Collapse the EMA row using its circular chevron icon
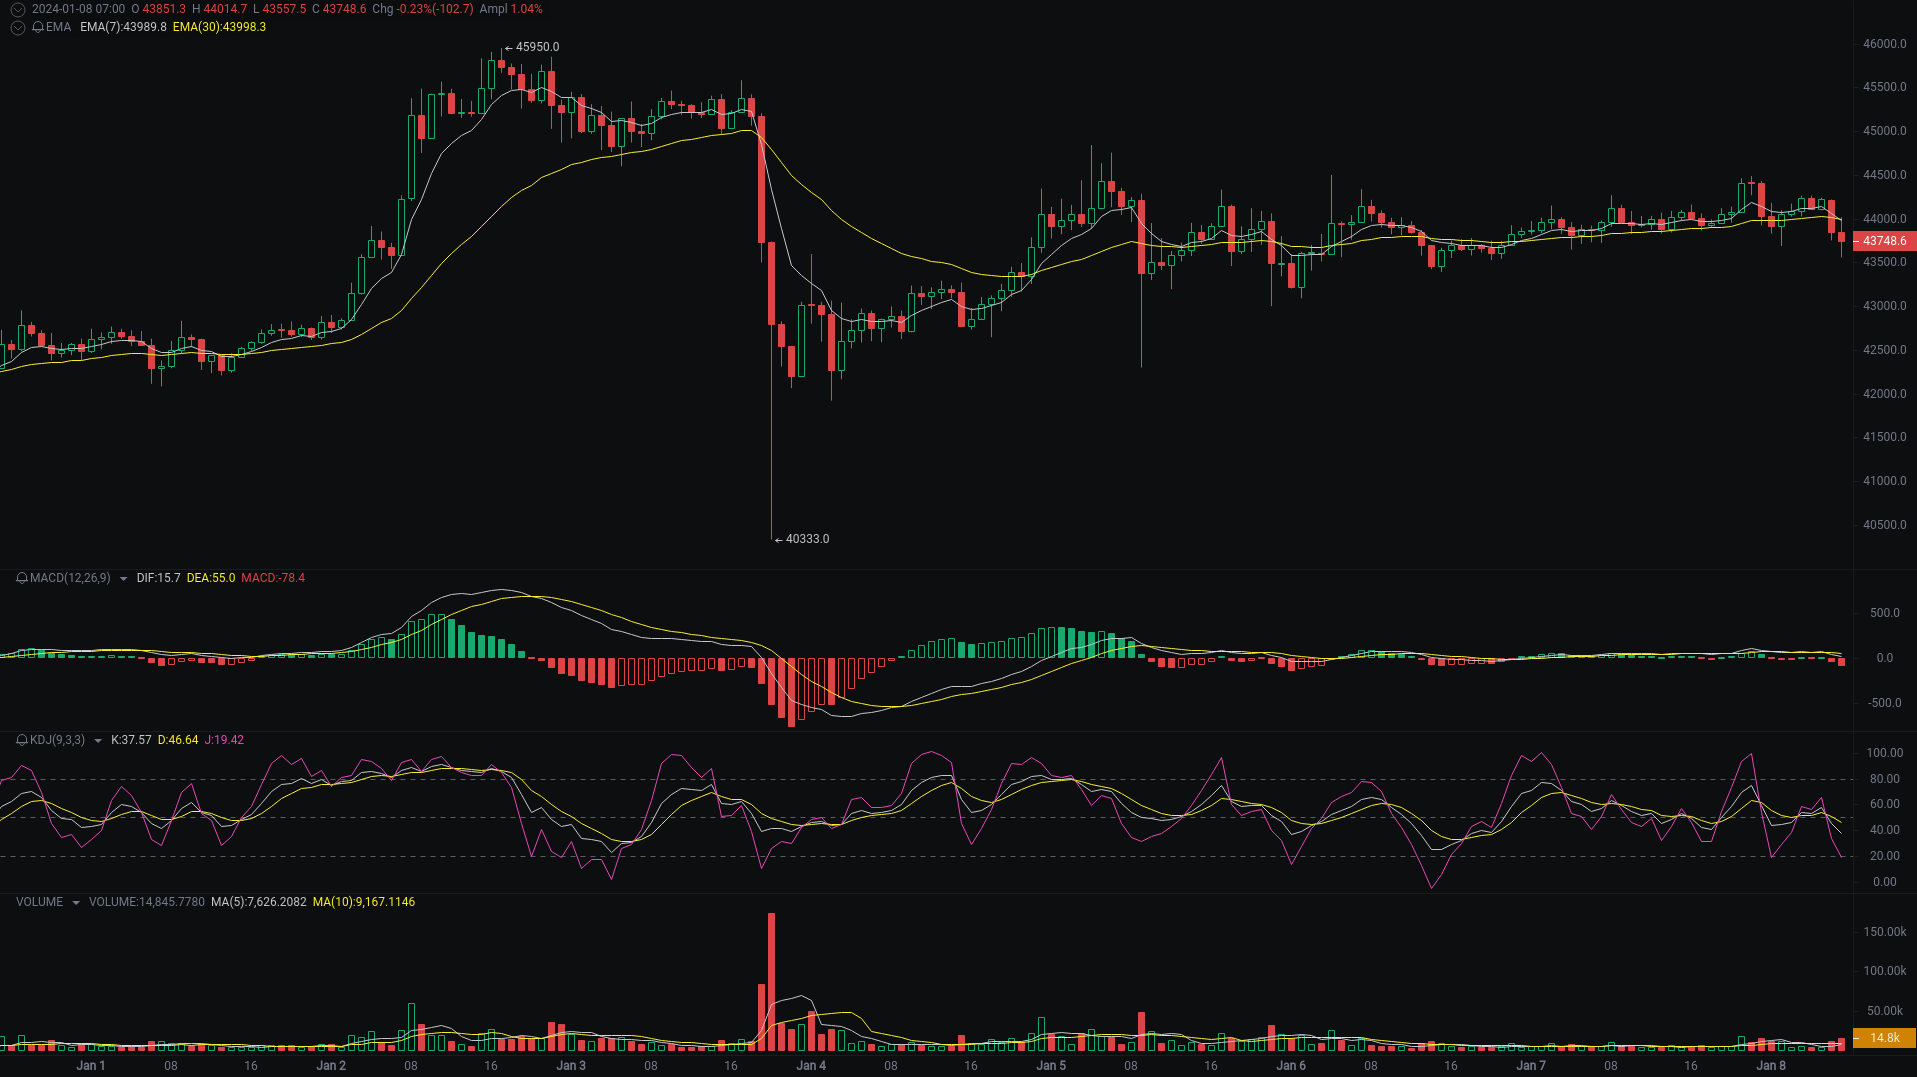 (x=17, y=28)
